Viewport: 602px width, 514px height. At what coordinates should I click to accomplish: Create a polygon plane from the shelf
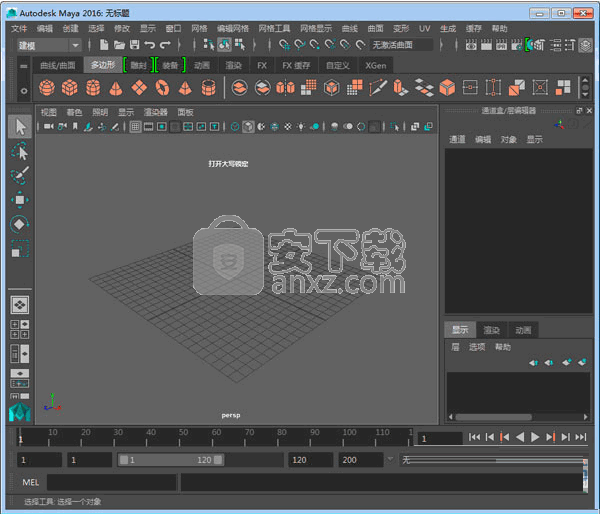pos(139,88)
